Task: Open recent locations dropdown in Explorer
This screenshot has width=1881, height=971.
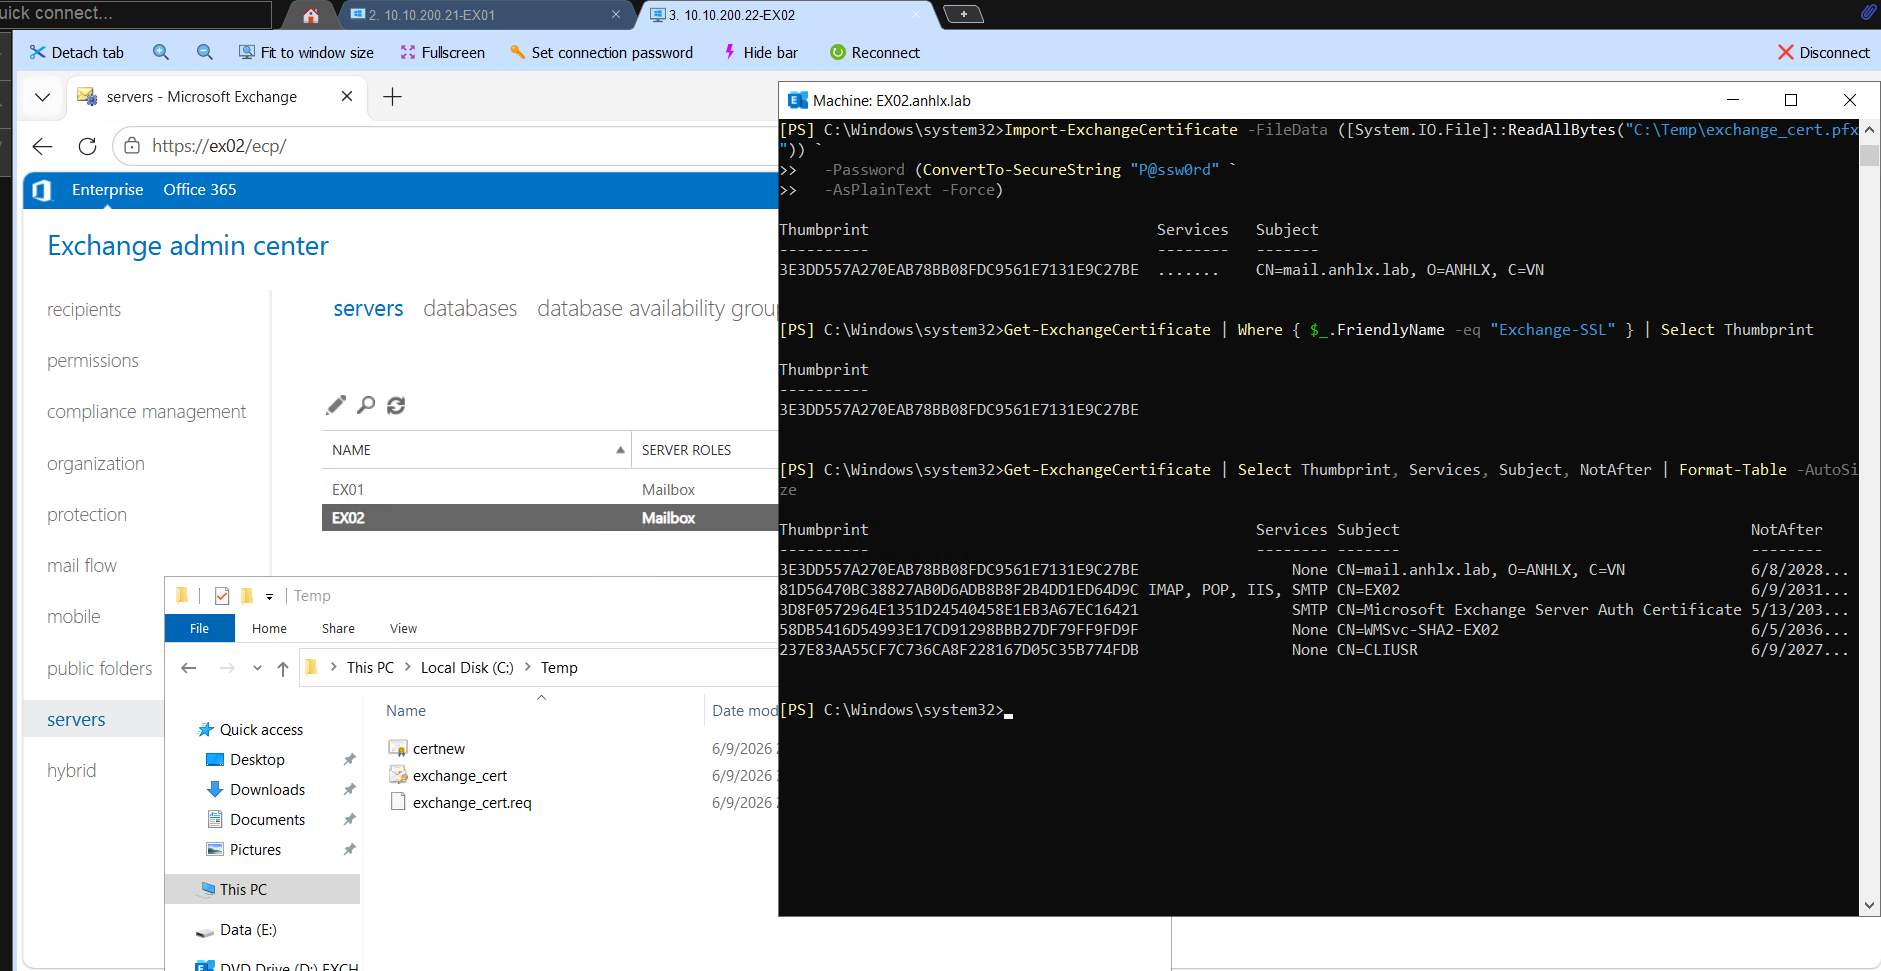Action: 257,668
